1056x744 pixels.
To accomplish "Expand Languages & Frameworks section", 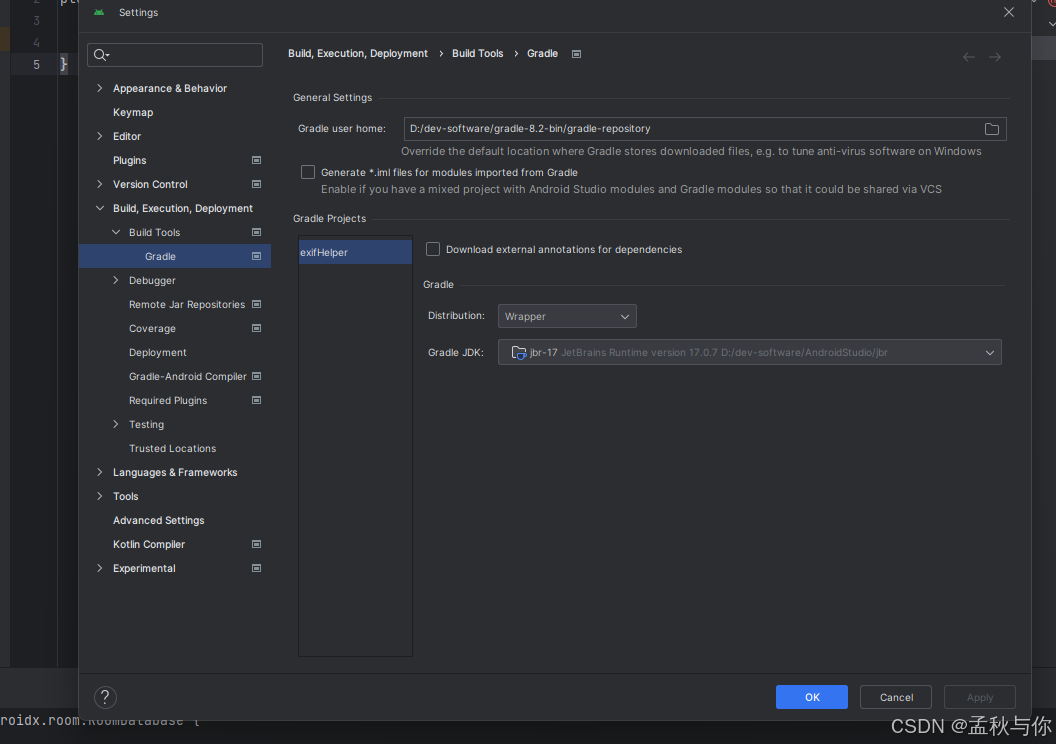I will (100, 472).
